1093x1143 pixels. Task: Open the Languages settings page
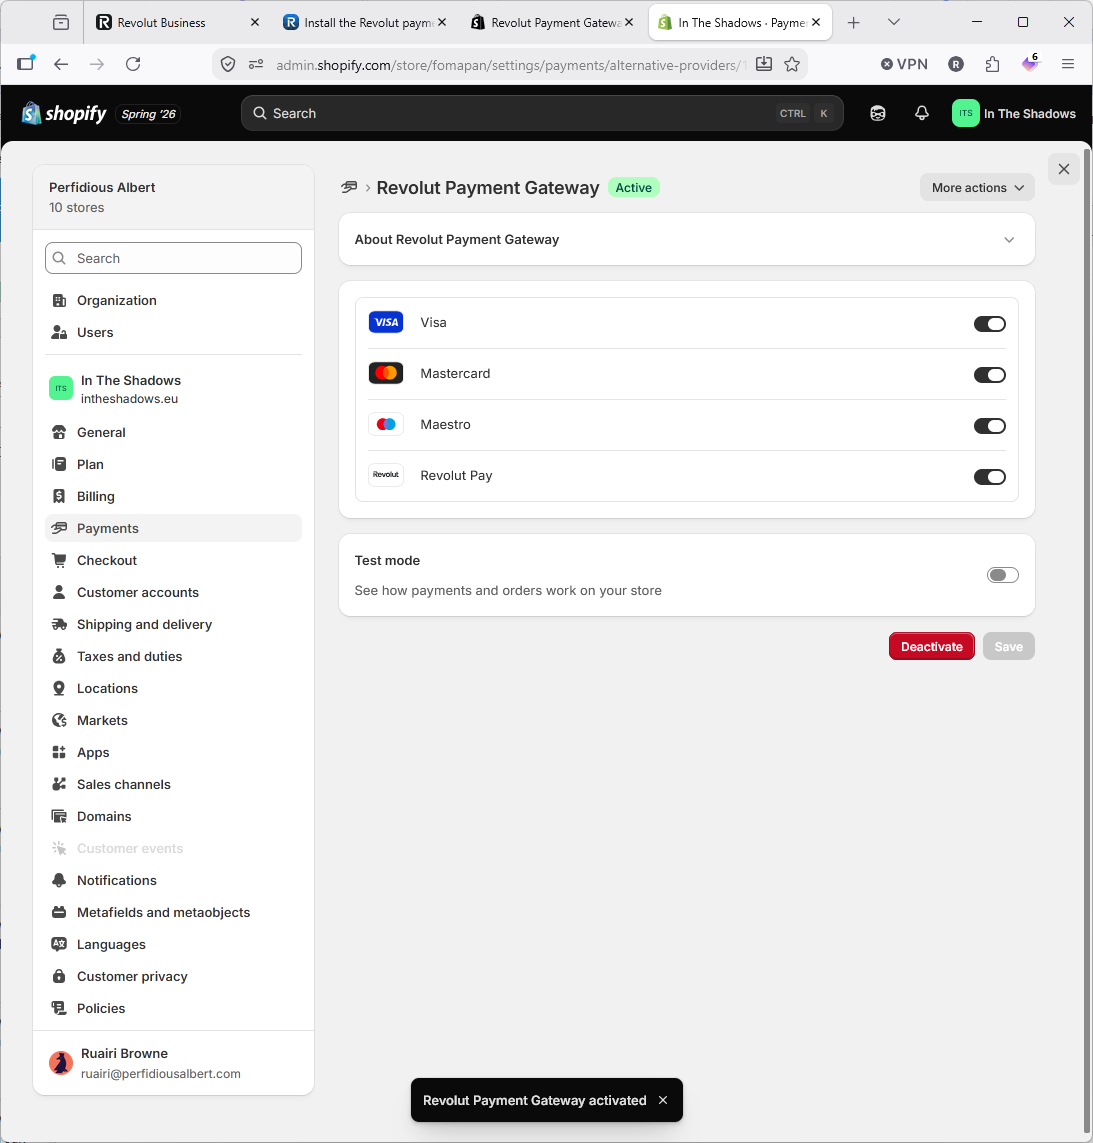pos(174,945)
